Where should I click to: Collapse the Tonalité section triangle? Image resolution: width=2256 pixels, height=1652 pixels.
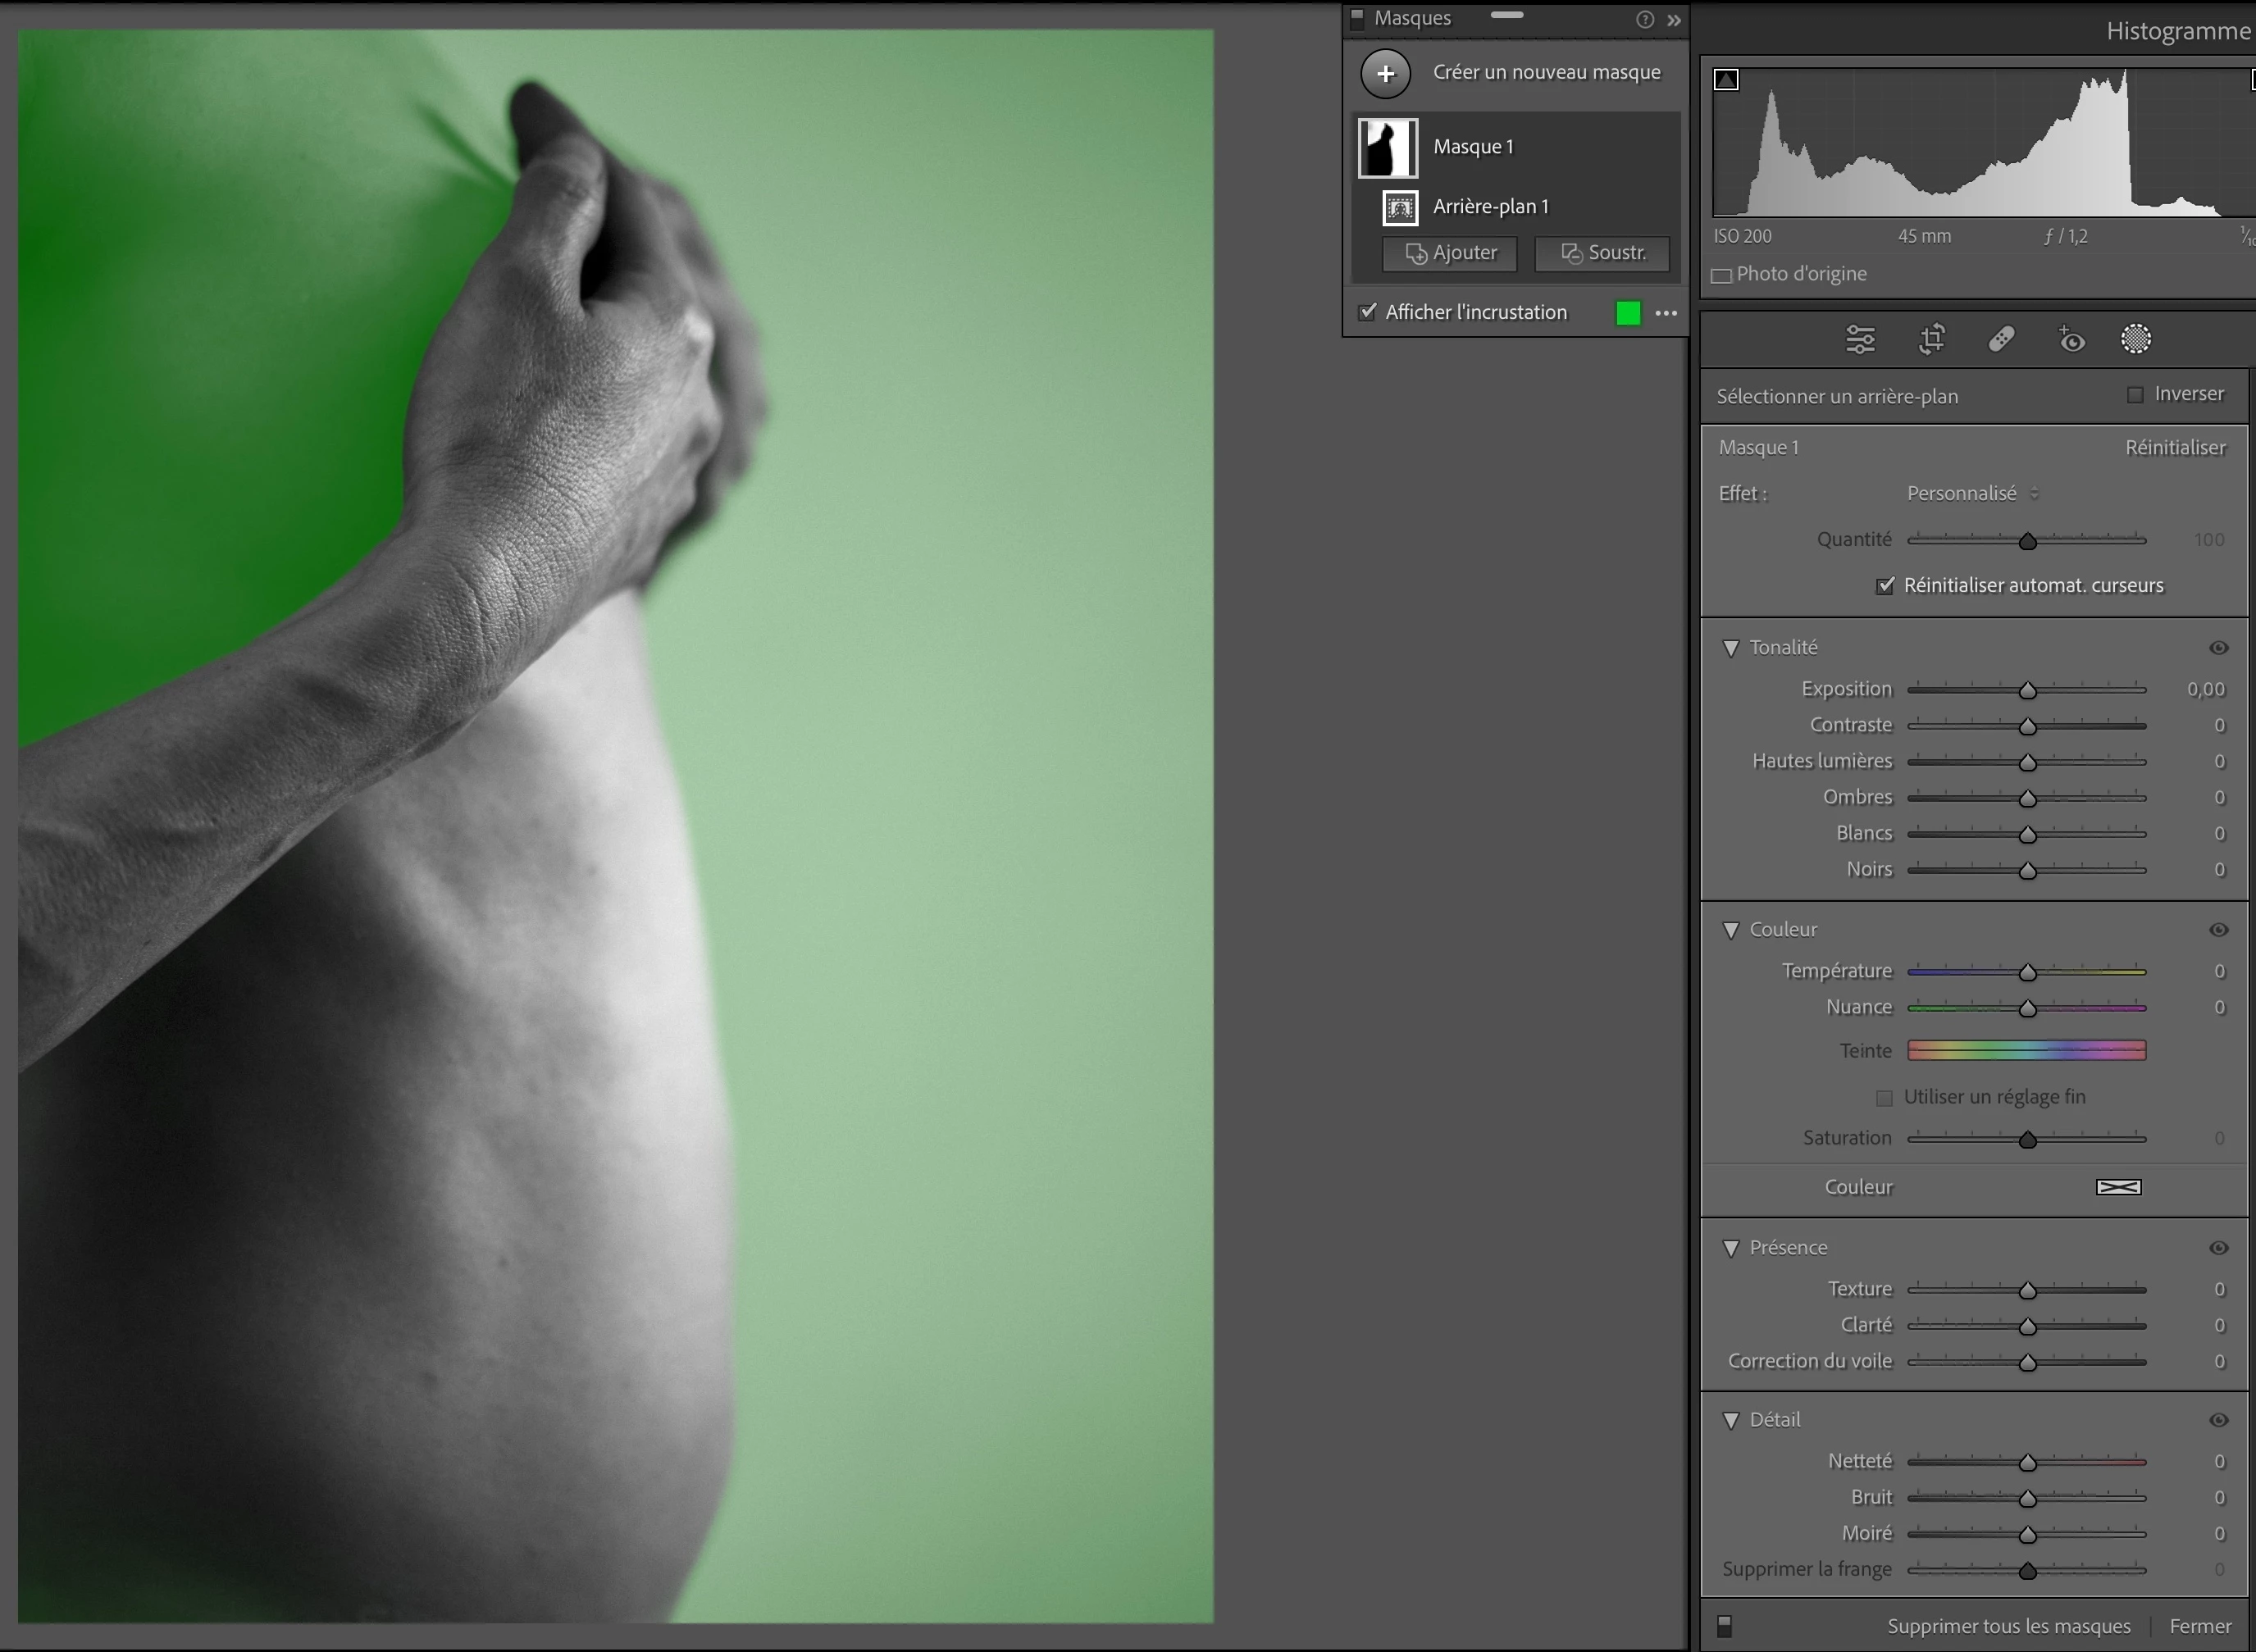click(x=1731, y=648)
